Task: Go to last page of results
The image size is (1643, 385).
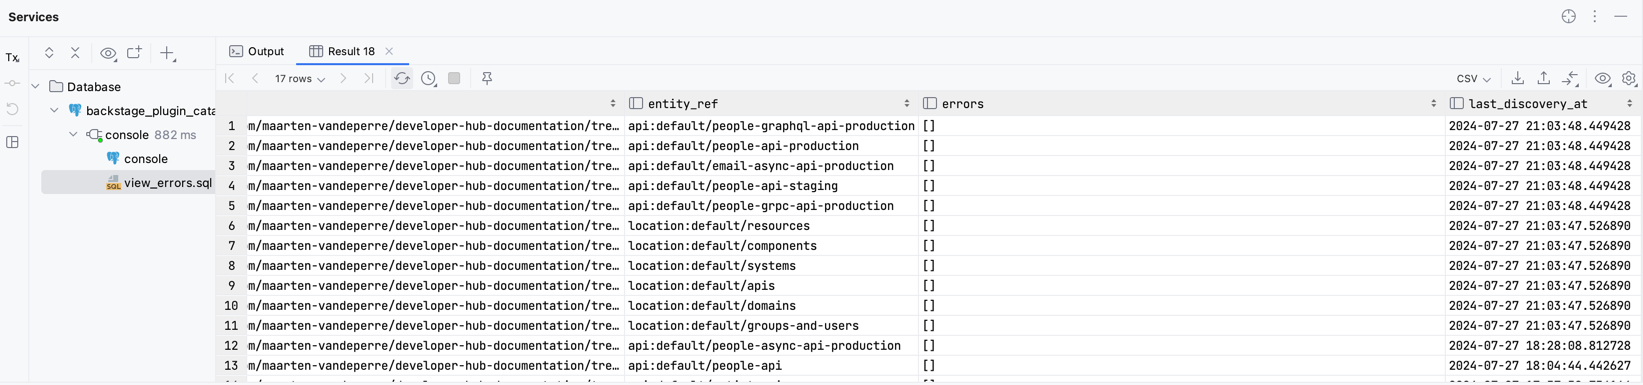Action: coord(369,78)
